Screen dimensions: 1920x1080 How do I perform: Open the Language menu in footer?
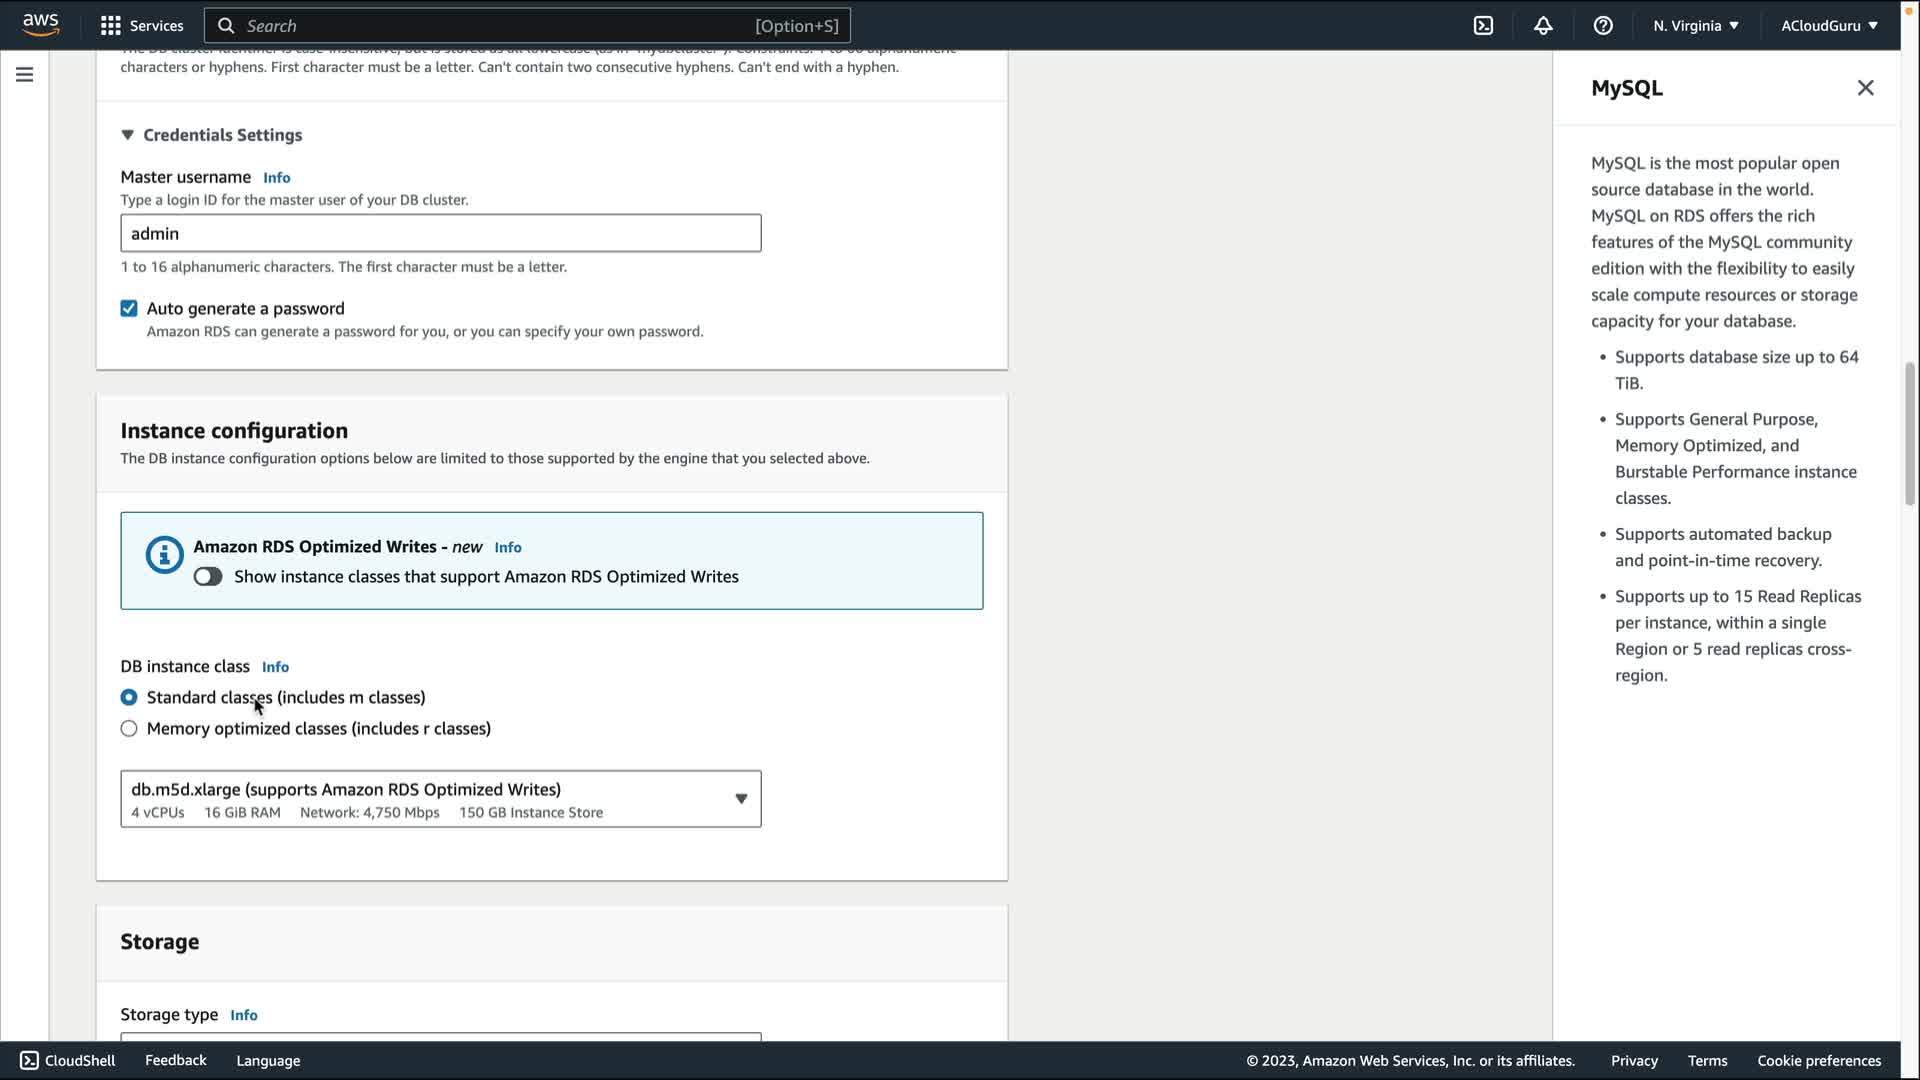(x=268, y=1060)
